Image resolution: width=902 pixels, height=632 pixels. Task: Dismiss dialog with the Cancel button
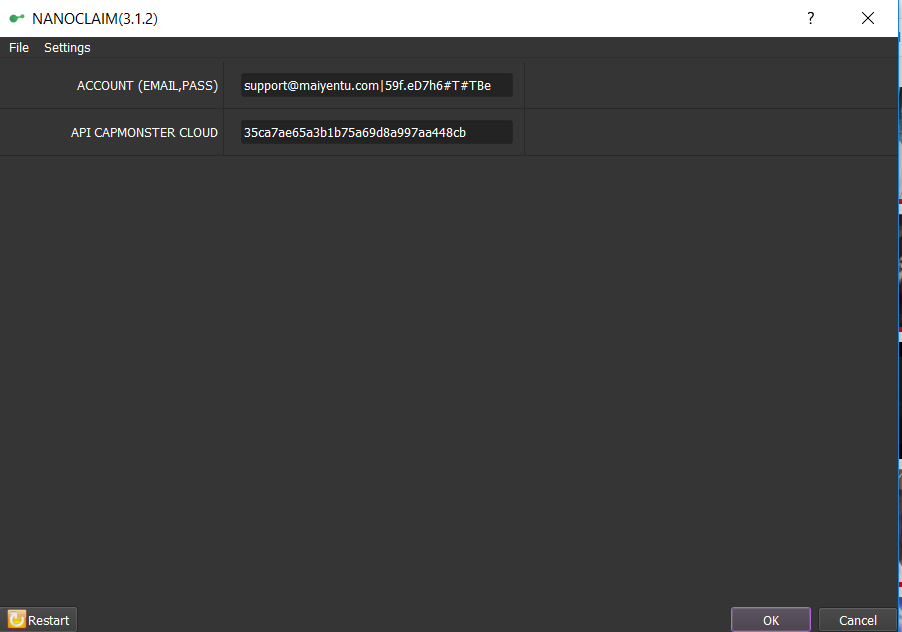coord(858,620)
